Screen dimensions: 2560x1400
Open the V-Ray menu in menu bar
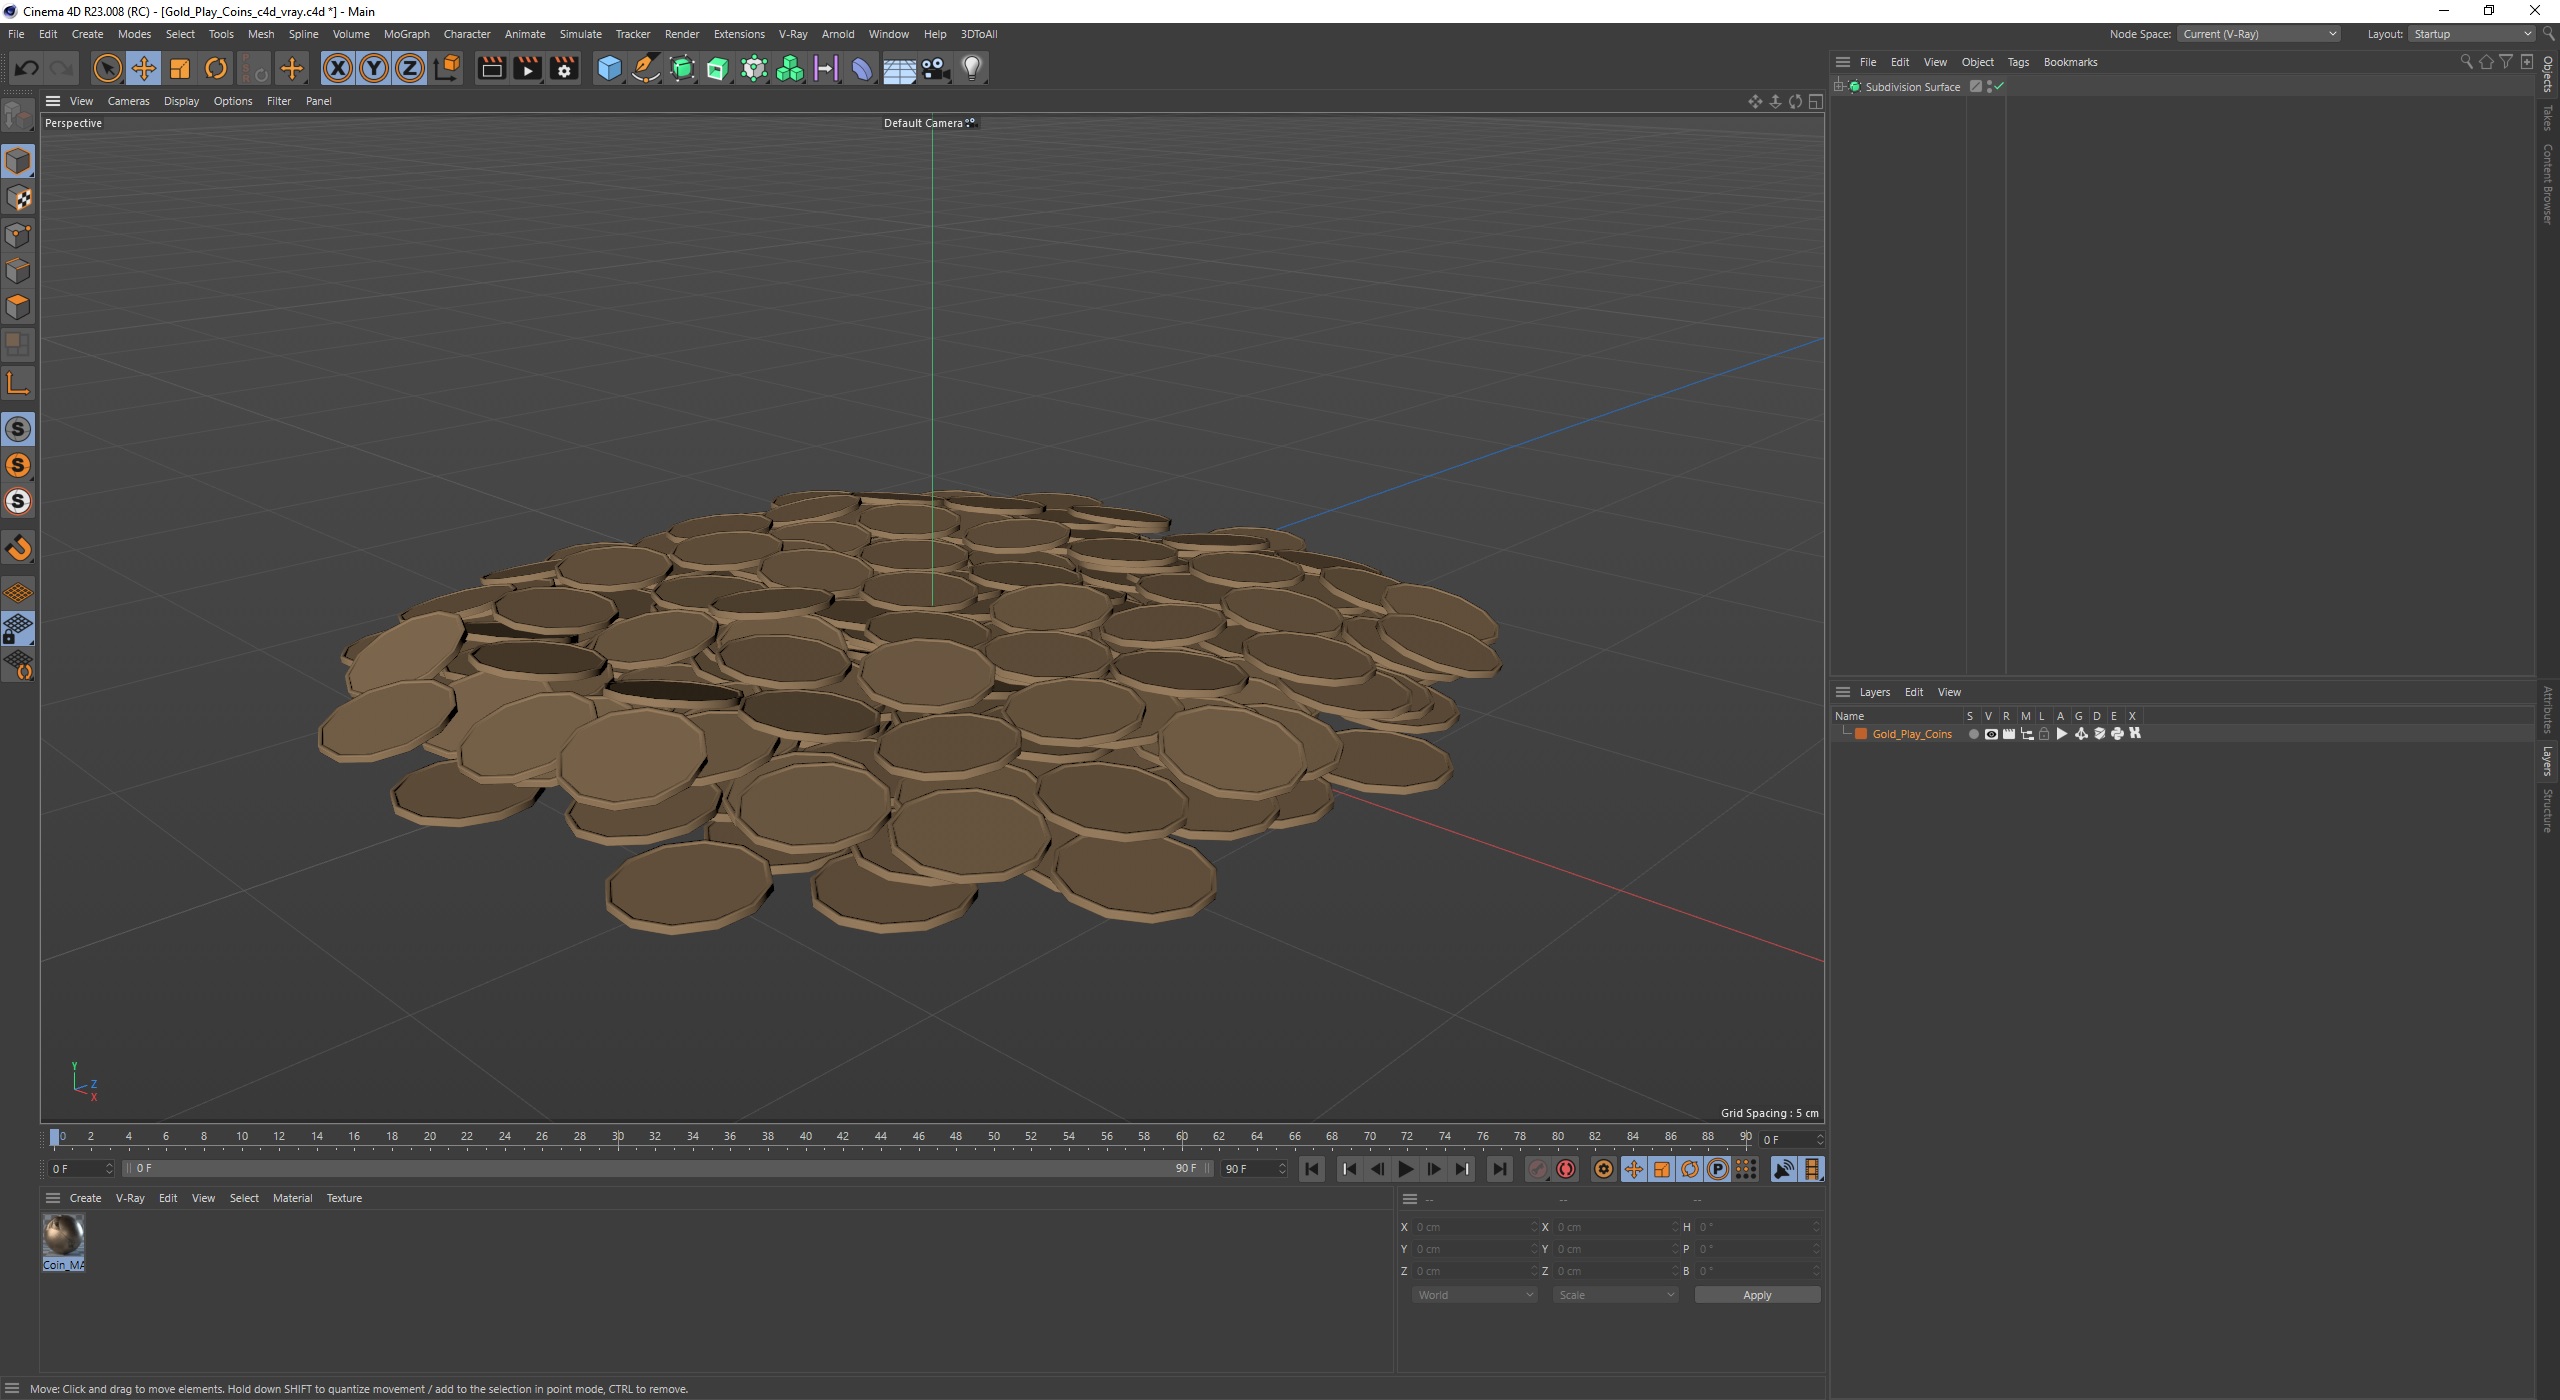[793, 34]
